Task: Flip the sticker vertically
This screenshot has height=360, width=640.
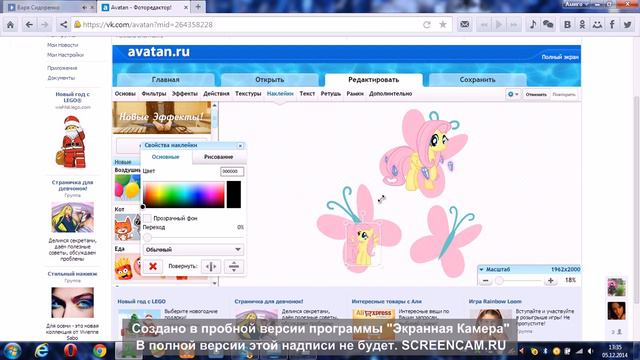Action: pos(233,267)
